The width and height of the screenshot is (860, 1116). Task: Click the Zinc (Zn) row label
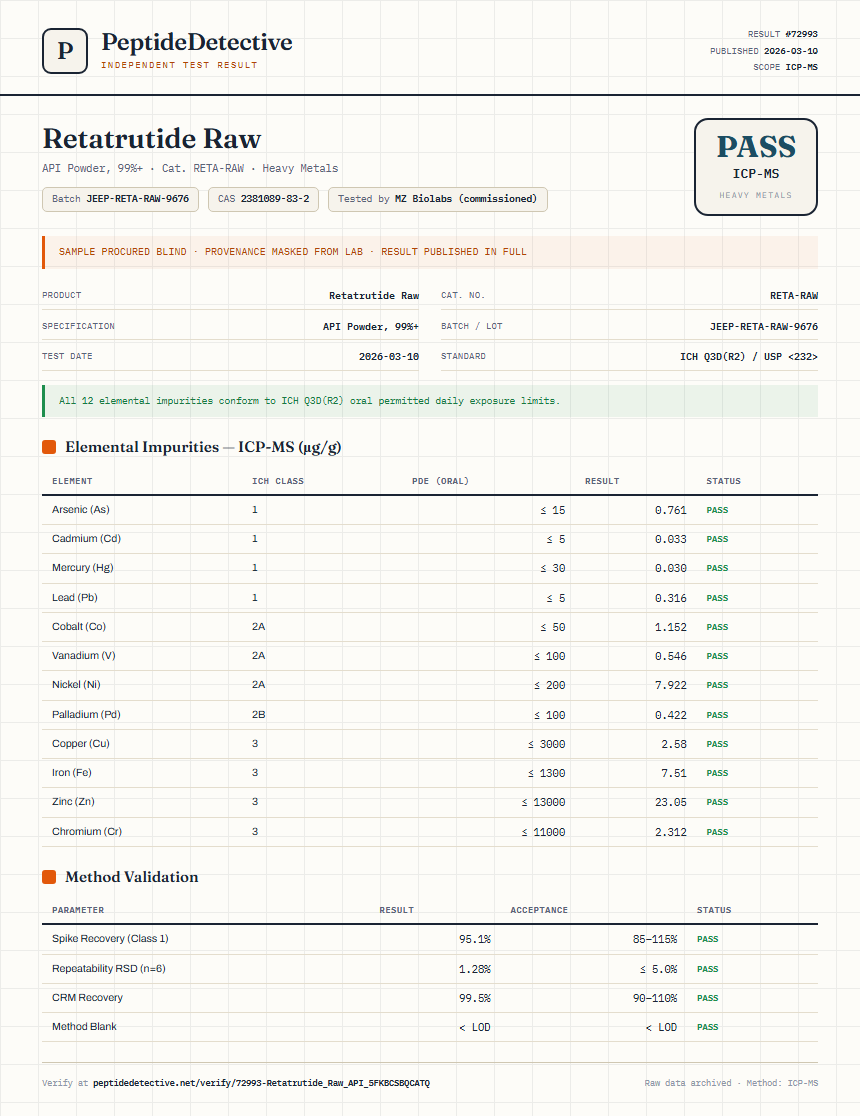point(73,801)
